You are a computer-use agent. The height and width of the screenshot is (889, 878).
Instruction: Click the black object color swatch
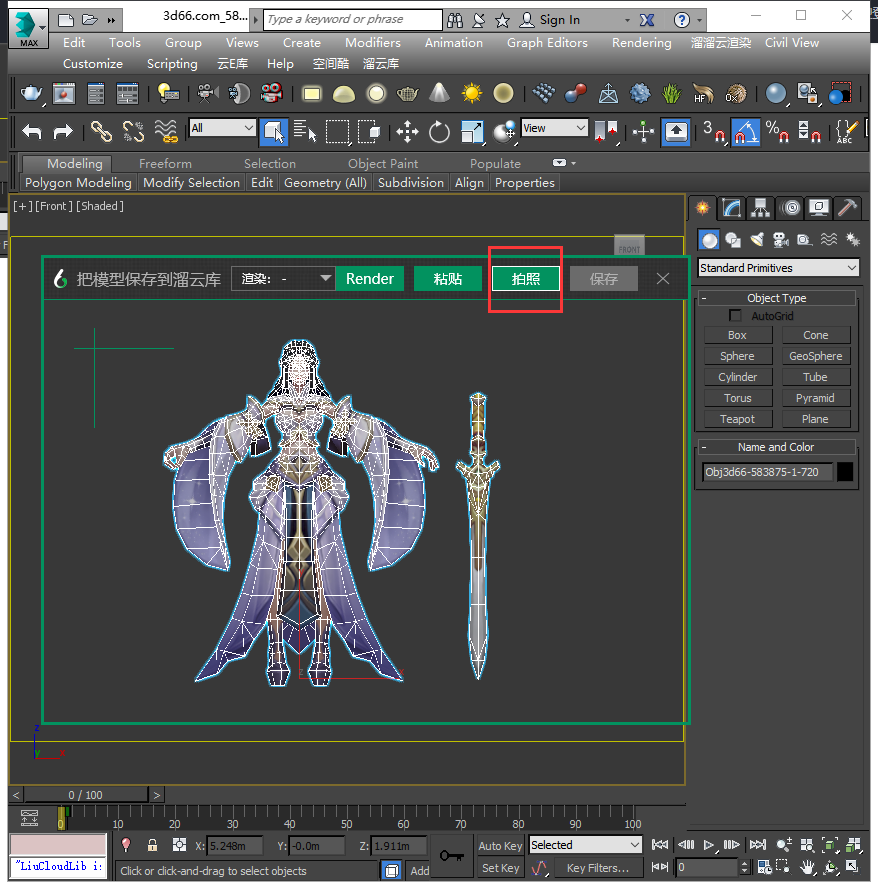tap(845, 472)
